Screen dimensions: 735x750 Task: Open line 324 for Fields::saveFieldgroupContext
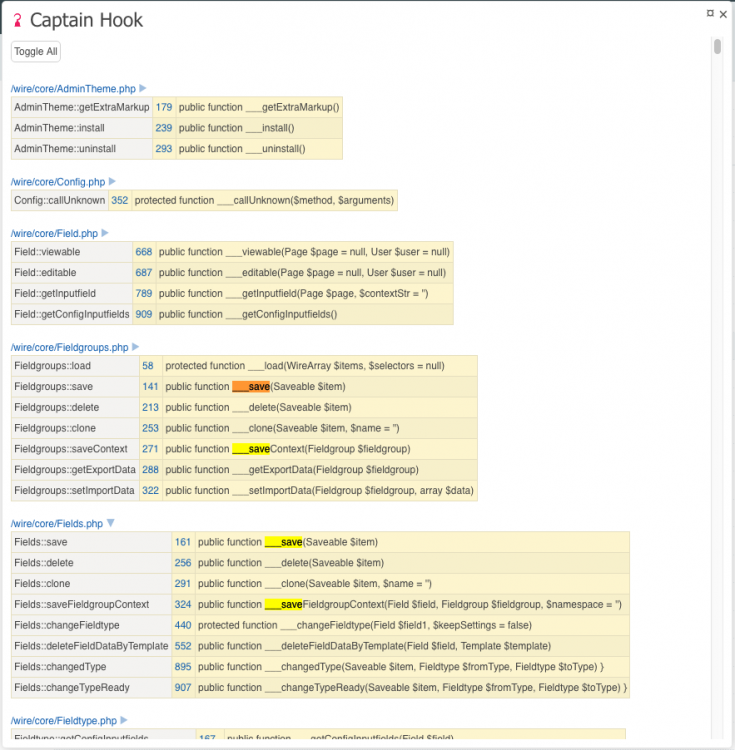[183, 604]
